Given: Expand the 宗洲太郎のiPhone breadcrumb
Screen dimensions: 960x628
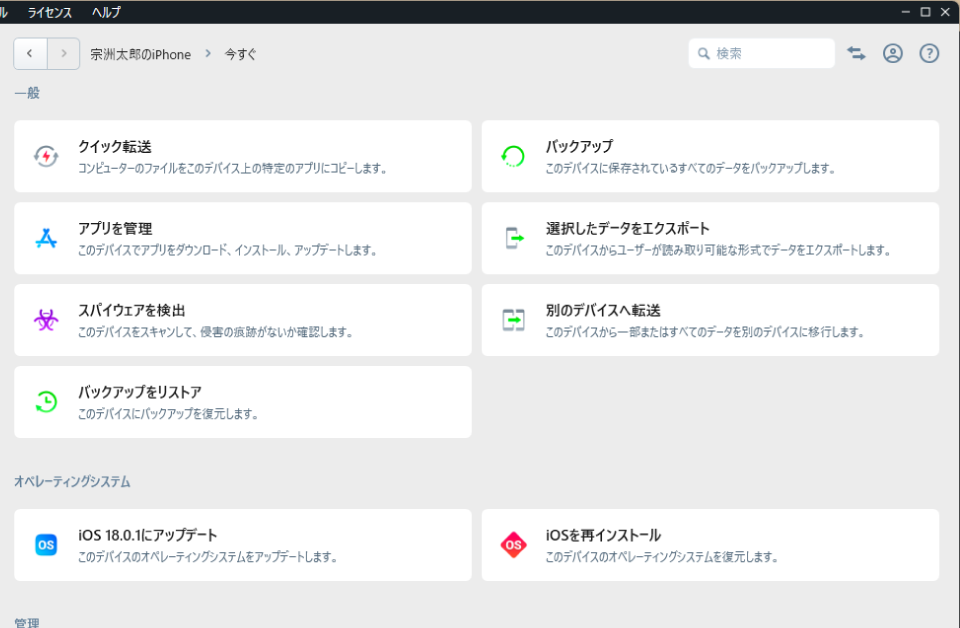Looking at the screenshot, I should point(142,54).
